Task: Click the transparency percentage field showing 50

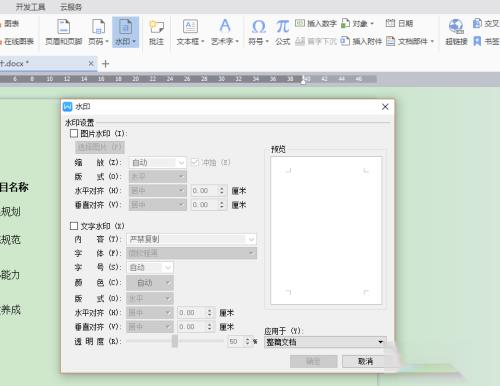Action: click(236, 341)
